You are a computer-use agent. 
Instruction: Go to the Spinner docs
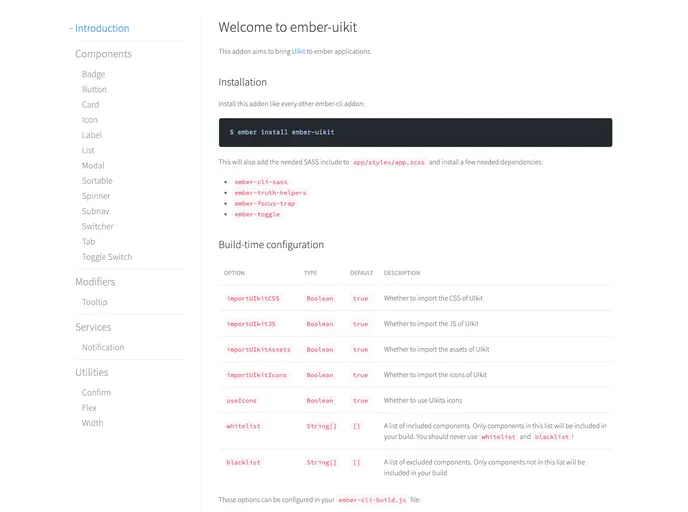[x=96, y=196]
